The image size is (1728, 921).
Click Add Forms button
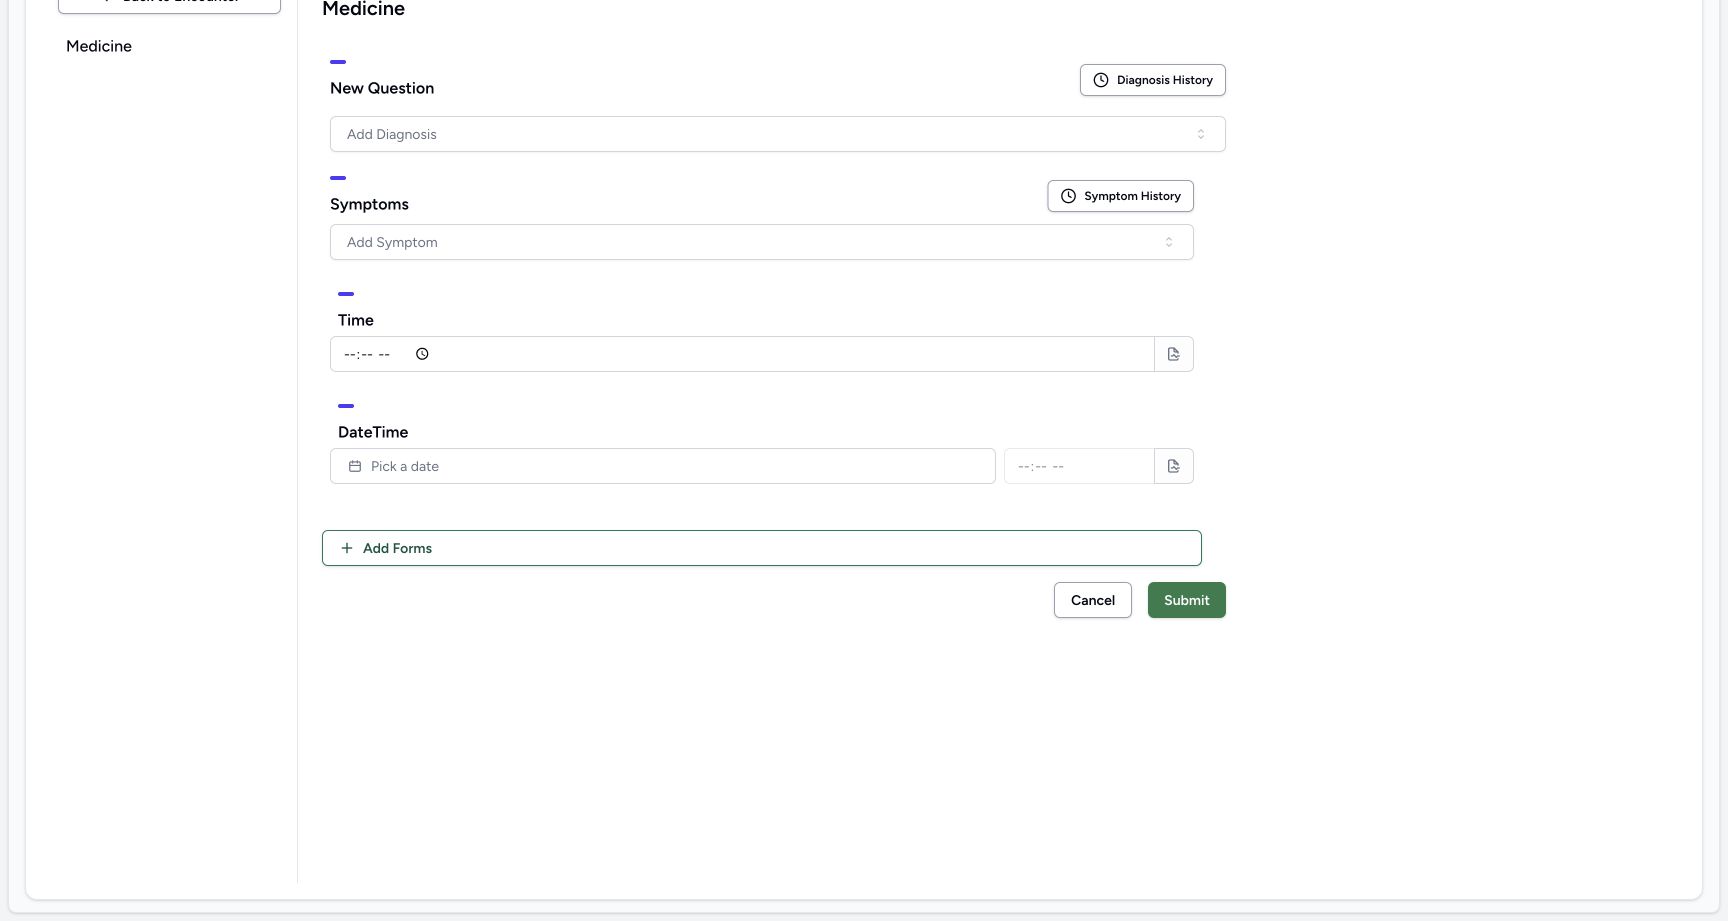click(761, 548)
